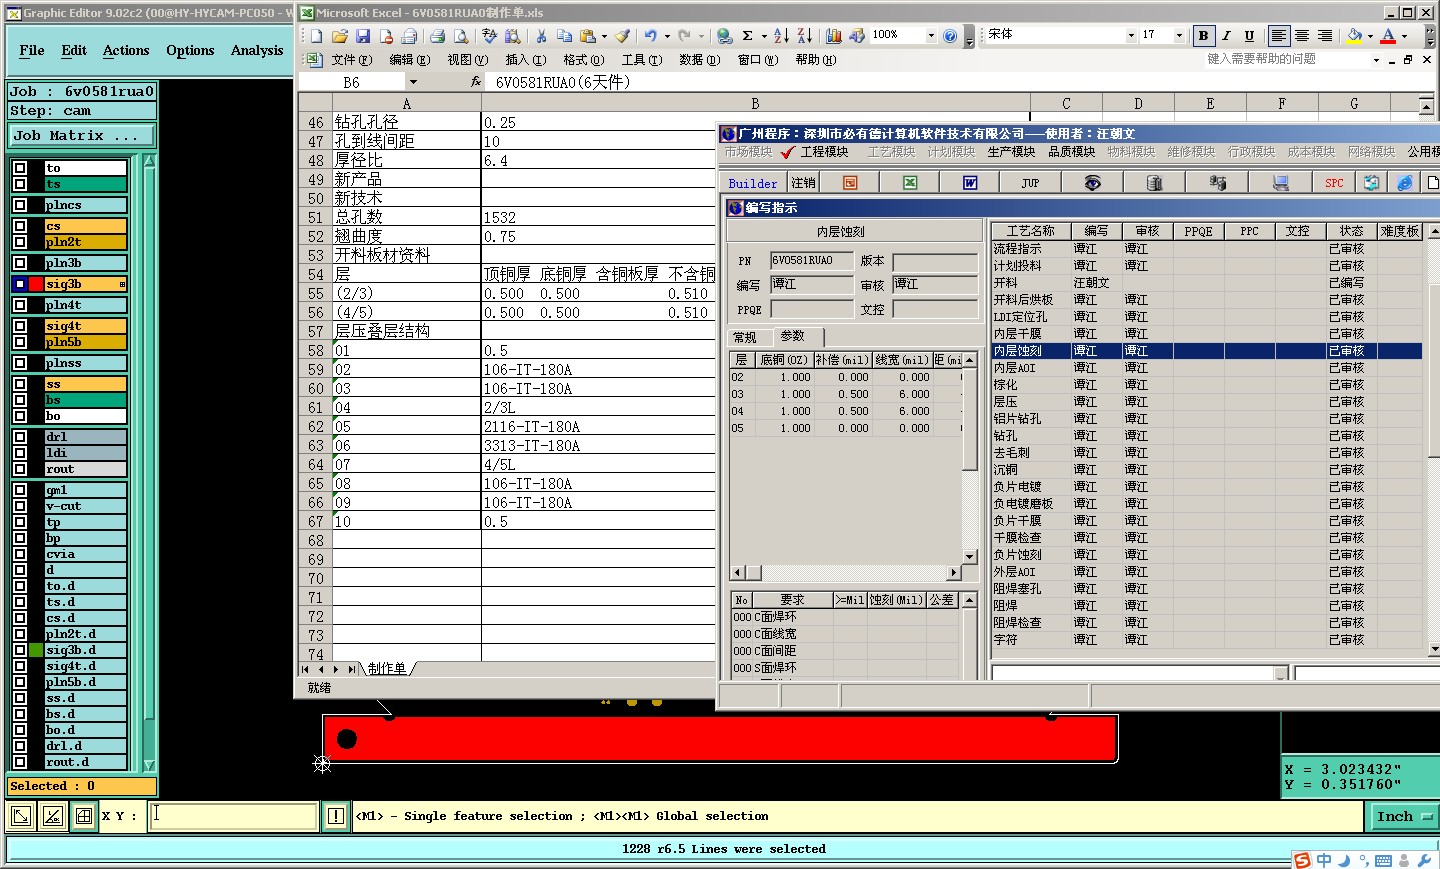Click the Cut scissors icon in Excel
The height and width of the screenshot is (869, 1440).
(541, 36)
